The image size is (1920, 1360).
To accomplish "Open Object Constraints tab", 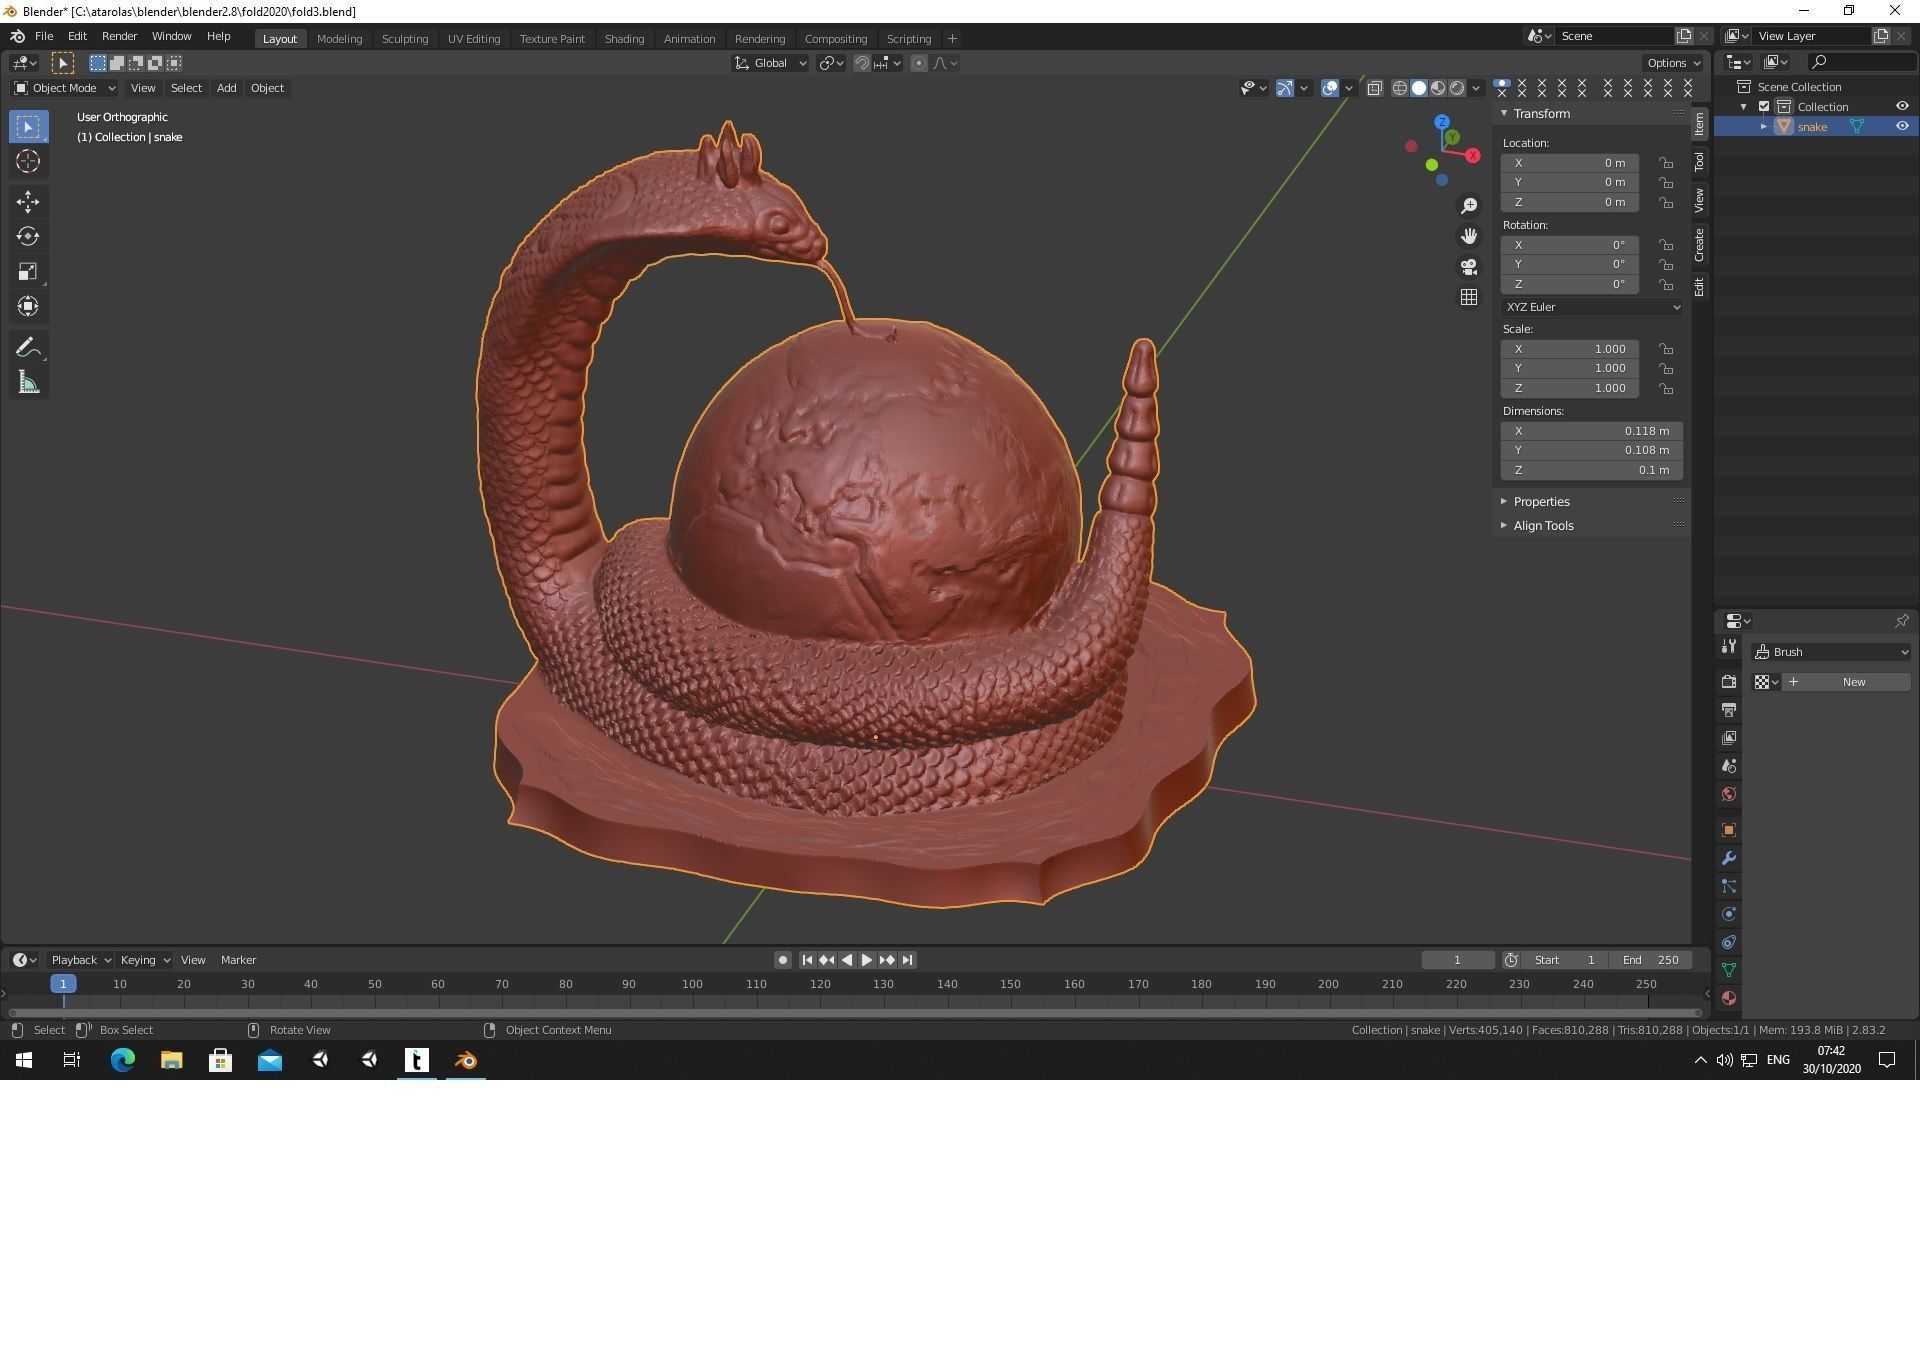I will pos(1729,942).
